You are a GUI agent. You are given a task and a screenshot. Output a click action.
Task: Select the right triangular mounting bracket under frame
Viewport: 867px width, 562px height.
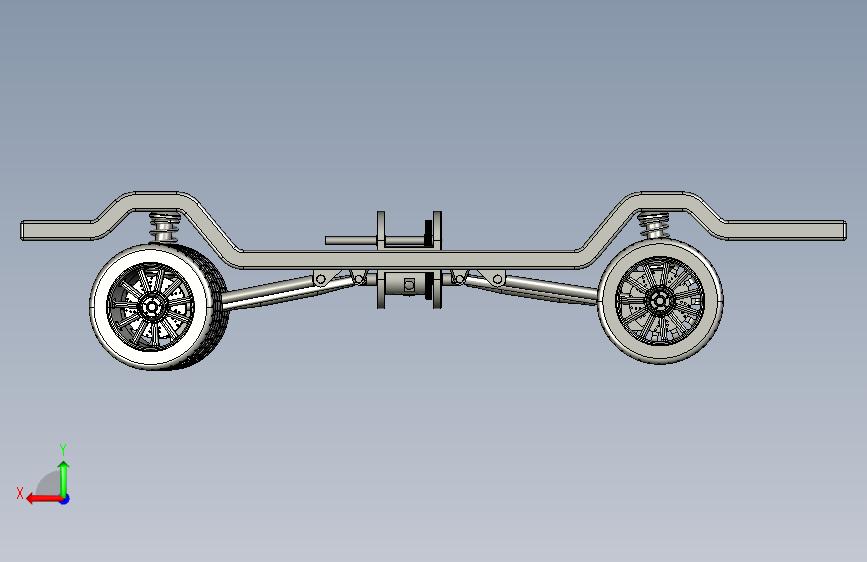coord(493,277)
